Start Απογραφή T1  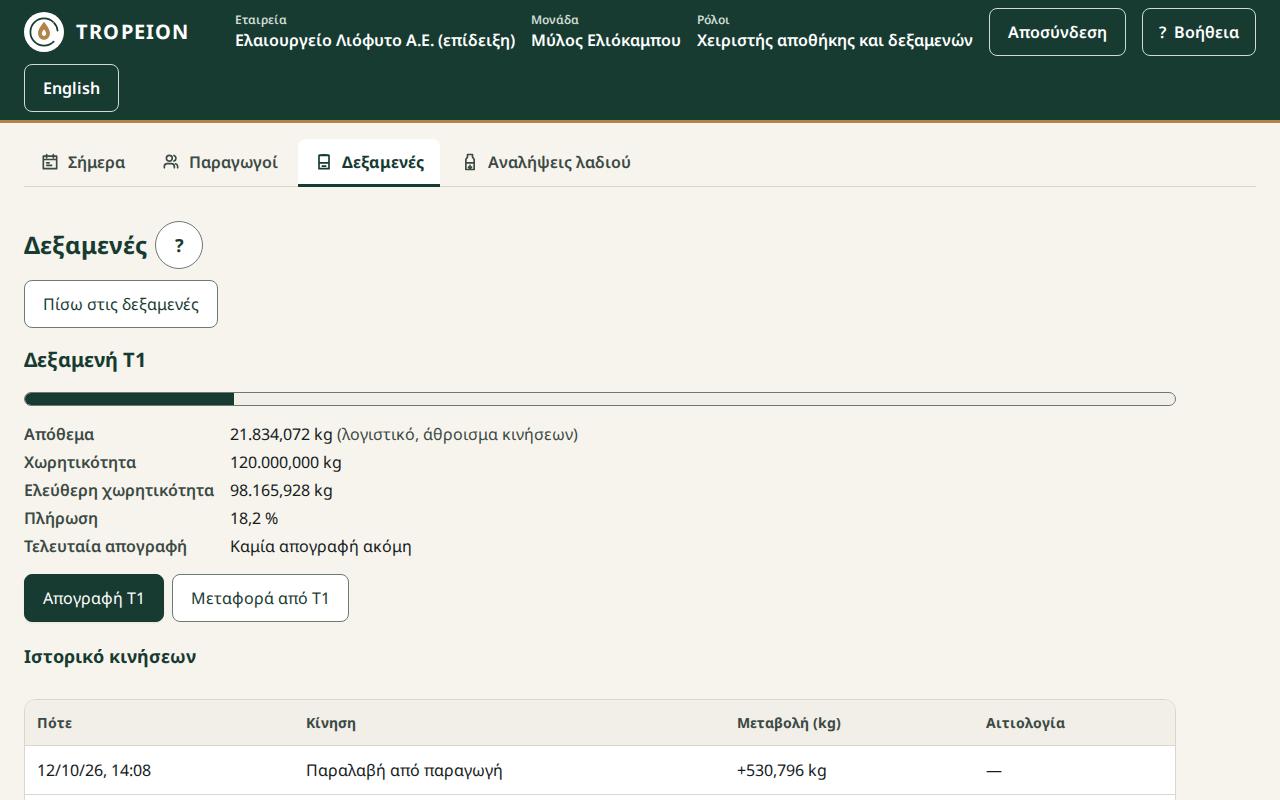[x=94, y=598]
